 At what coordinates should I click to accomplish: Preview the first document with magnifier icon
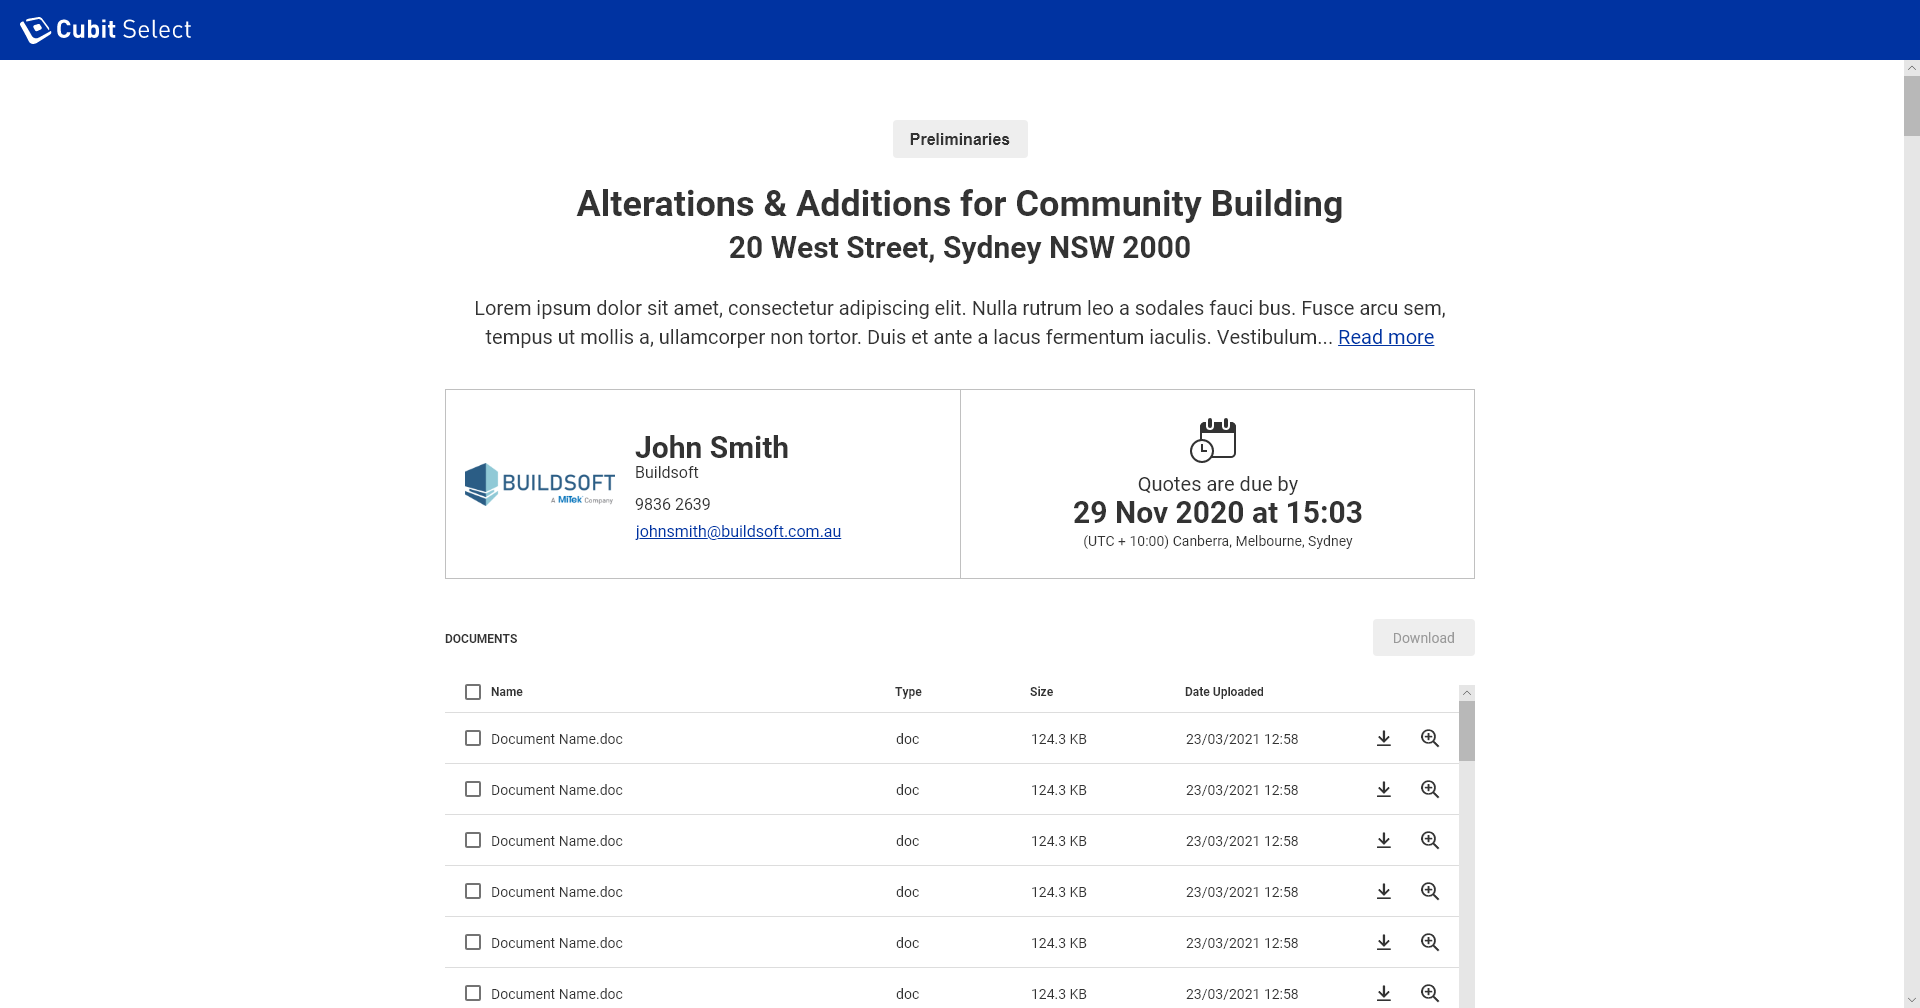pyautogui.click(x=1430, y=739)
